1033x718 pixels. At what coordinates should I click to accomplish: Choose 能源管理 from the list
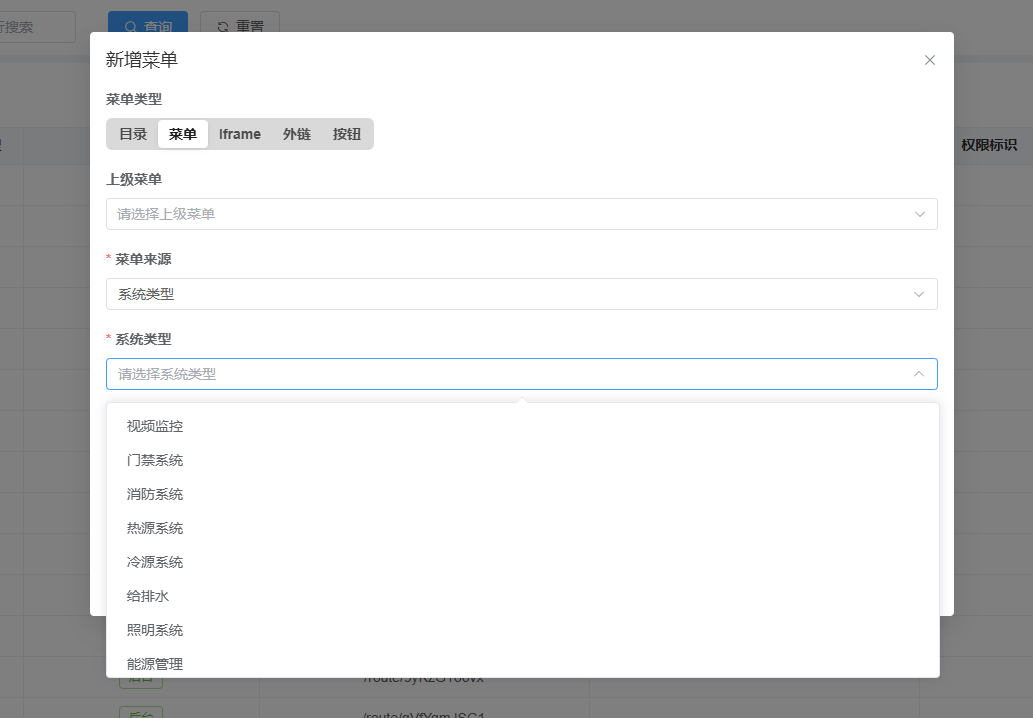point(523,664)
